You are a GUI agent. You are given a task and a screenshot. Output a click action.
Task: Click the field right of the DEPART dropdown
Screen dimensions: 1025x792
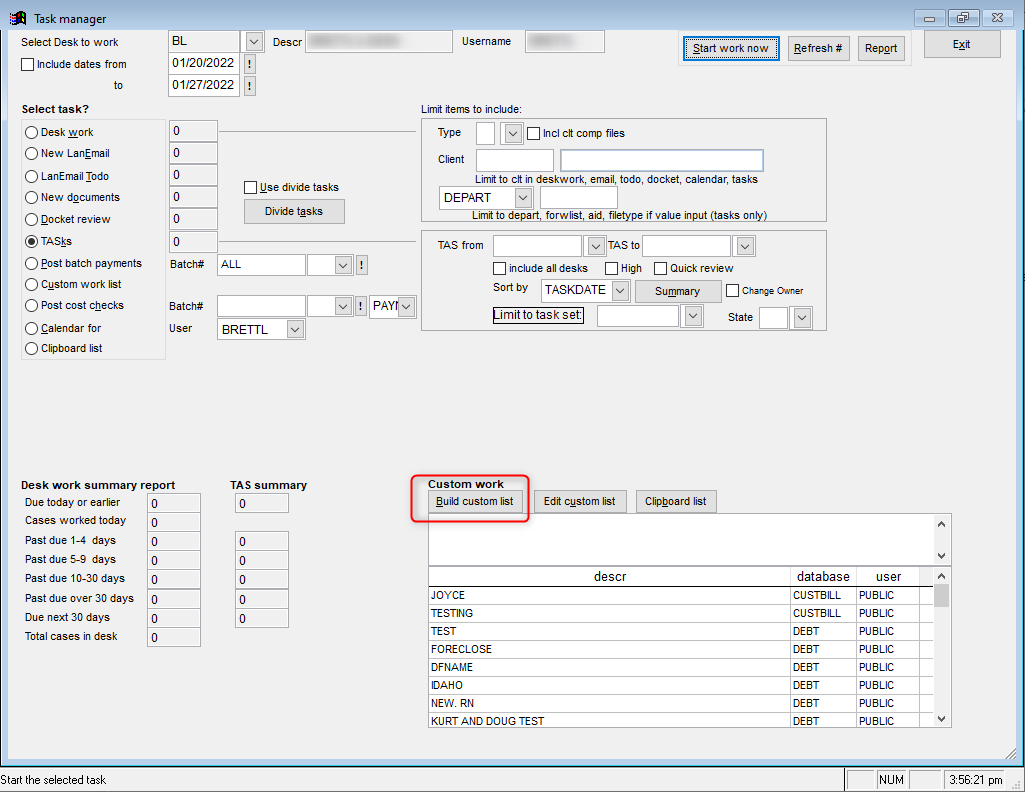coord(579,197)
